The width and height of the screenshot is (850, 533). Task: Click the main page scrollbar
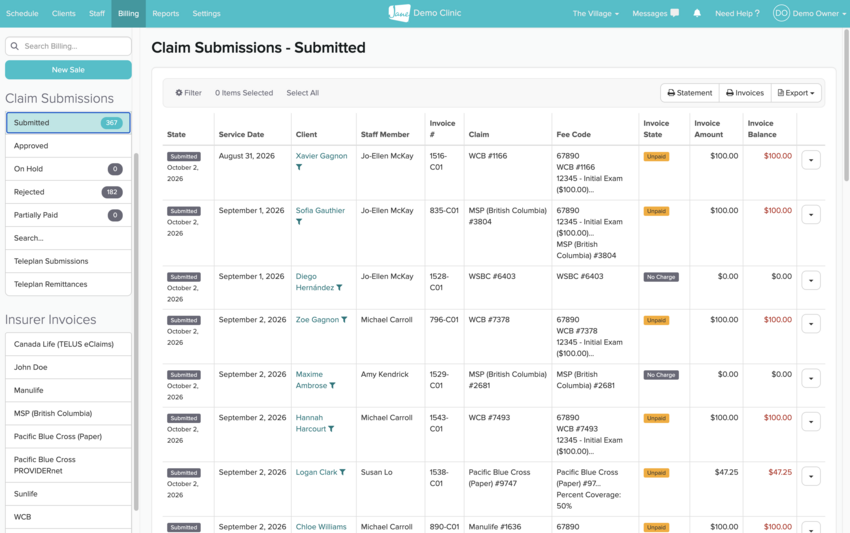point(846,105)
